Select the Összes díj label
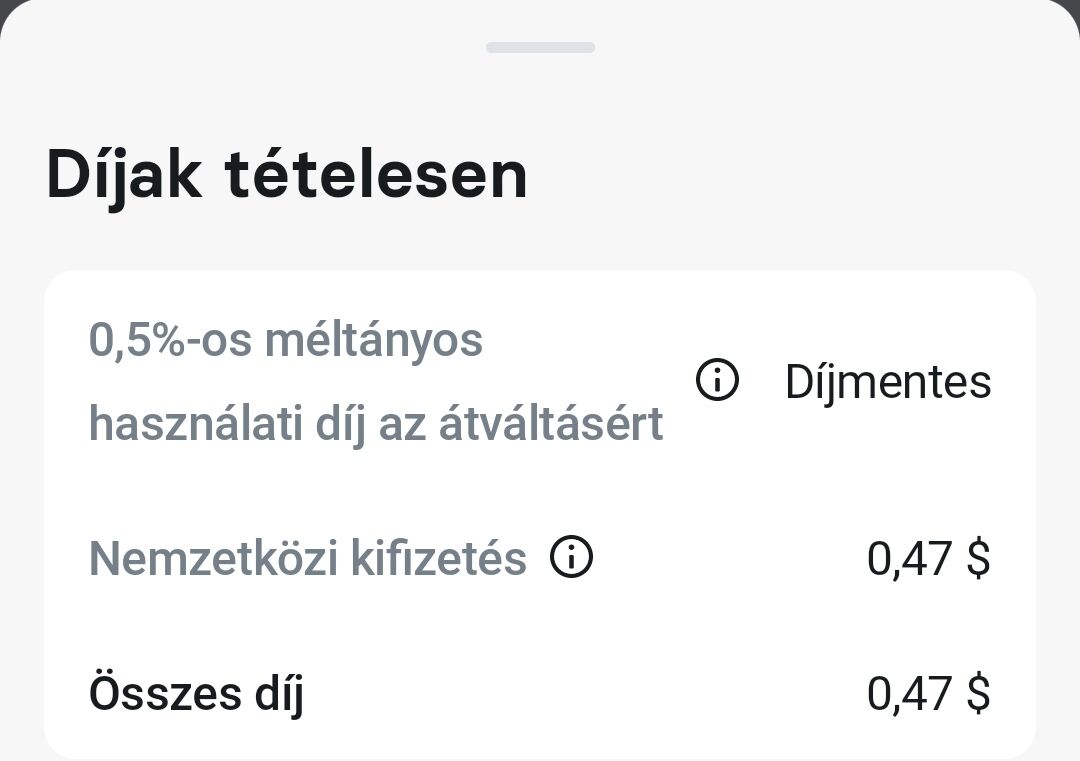1080x761 pixels. pos(196,693)
